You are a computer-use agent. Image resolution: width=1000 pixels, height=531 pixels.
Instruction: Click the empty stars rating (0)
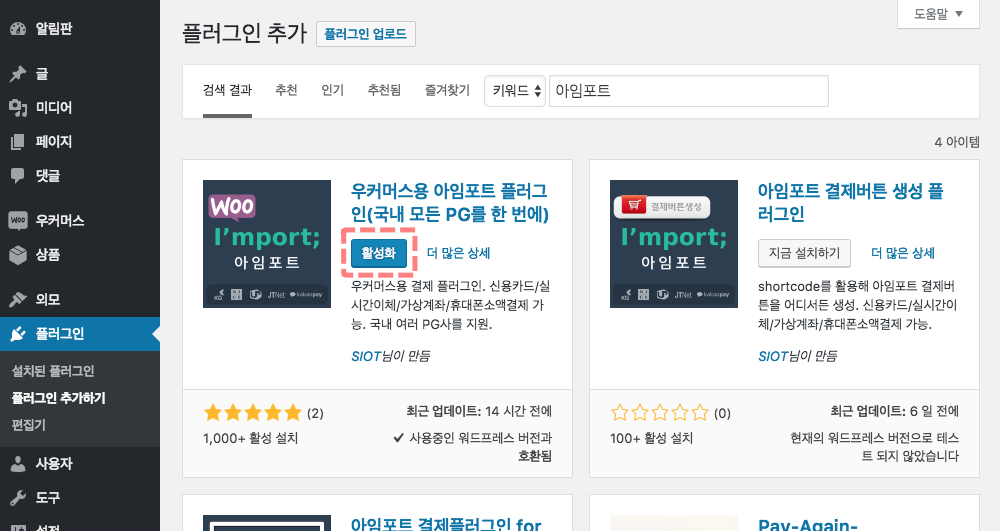point(659,413)
